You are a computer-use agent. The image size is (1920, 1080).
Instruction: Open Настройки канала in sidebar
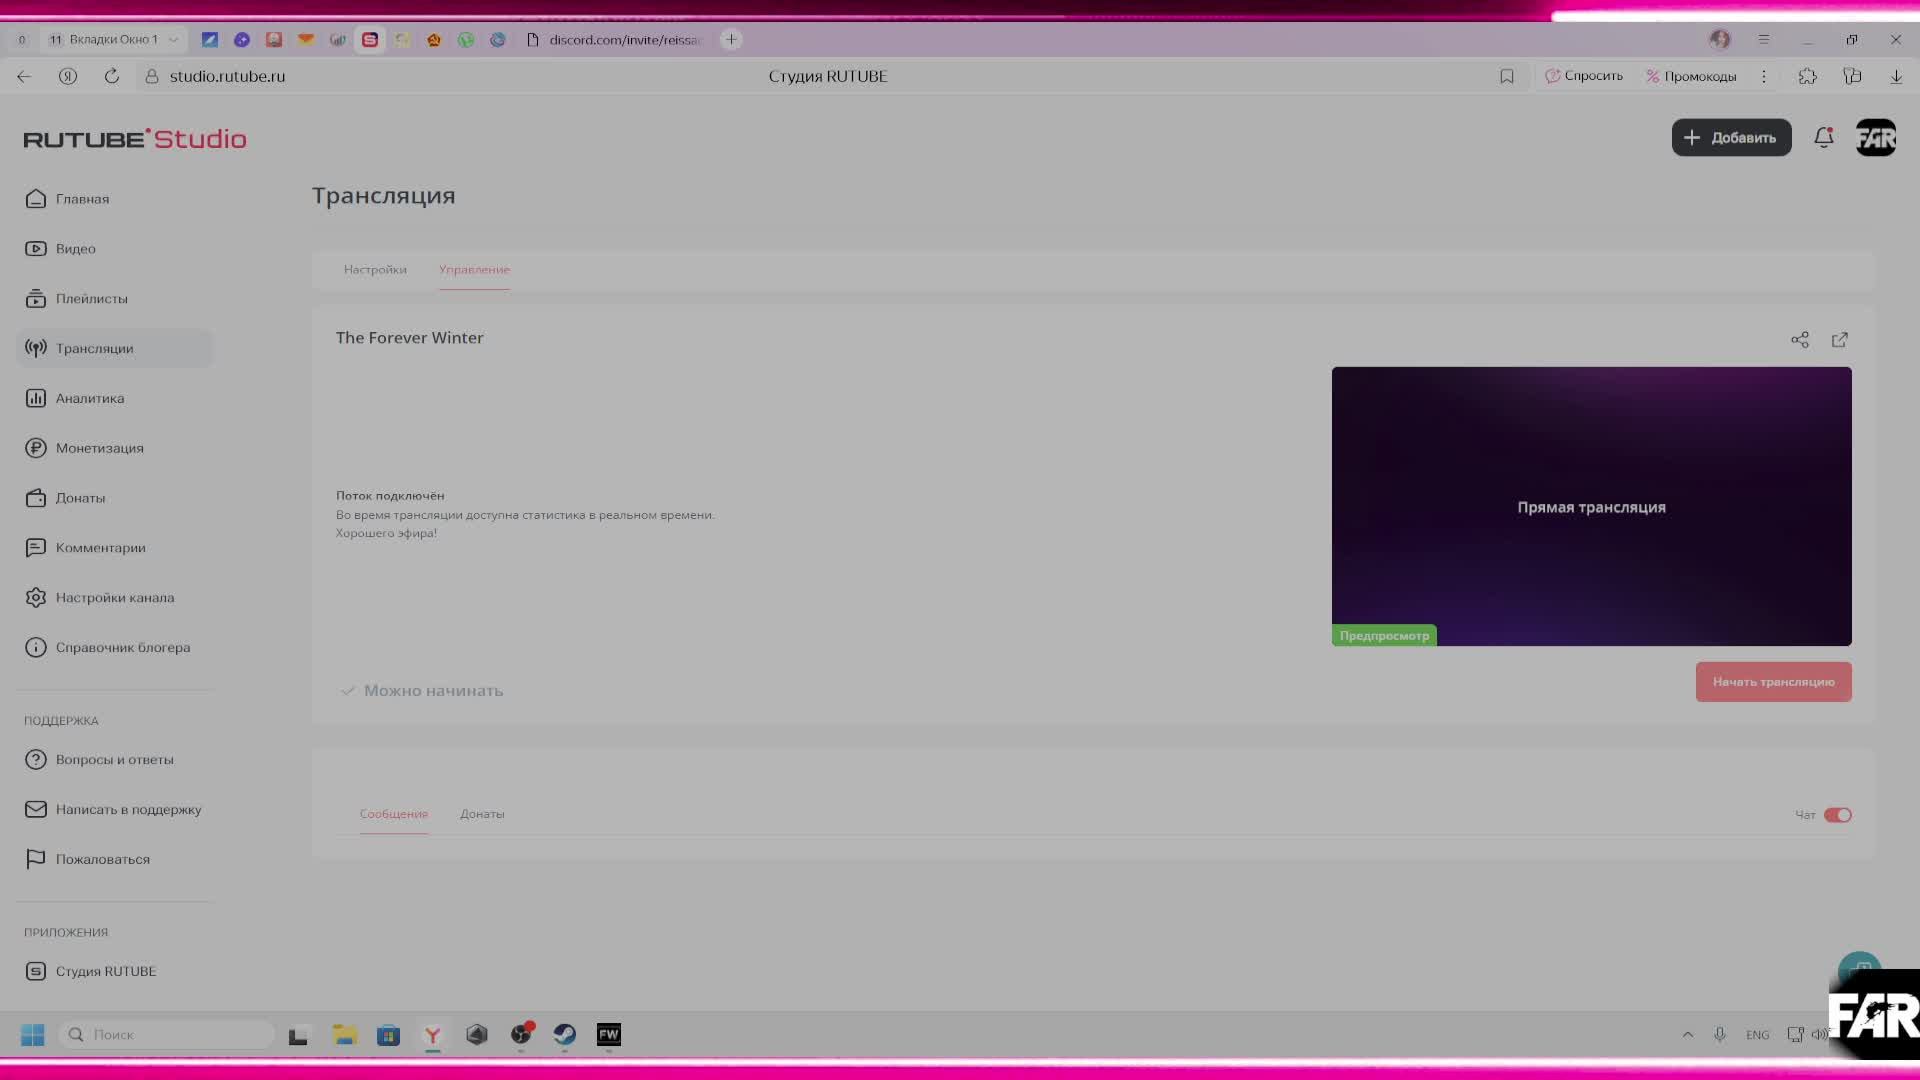(114, 598)
